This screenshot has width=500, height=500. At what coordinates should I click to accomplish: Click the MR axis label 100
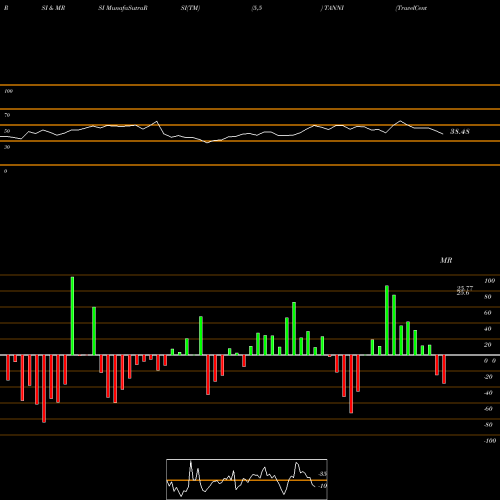(x=489, y=281)
